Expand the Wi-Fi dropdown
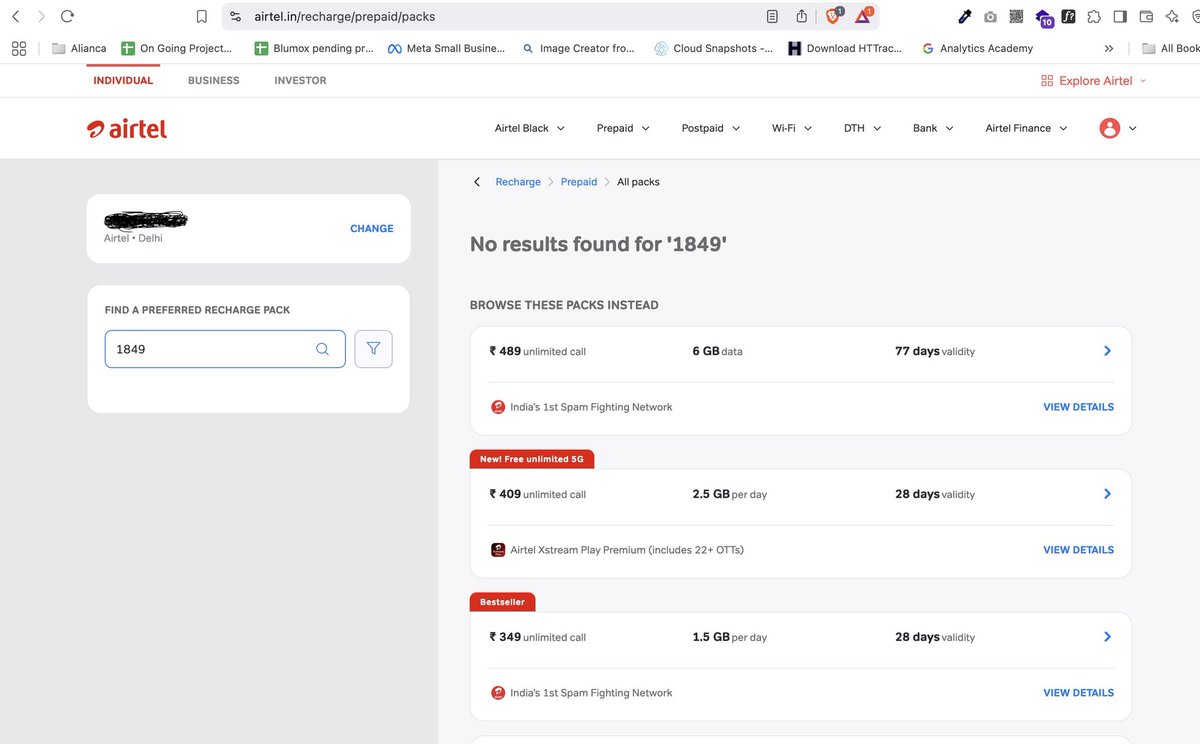Viewport: 1200px width, 744px height. coord(792,128)
